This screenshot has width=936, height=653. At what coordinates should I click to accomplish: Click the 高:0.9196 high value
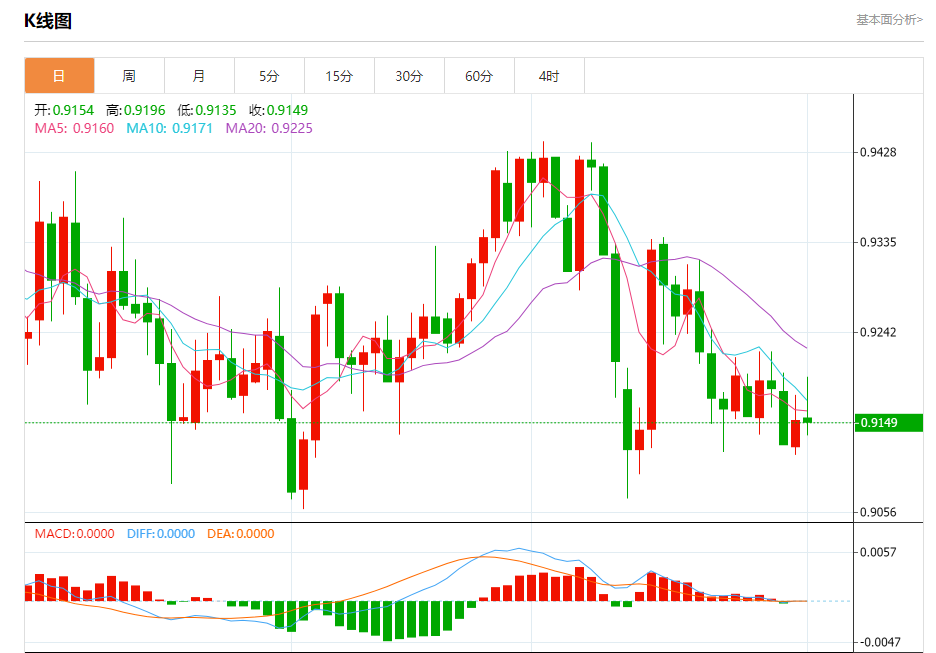(x=136, y=110)
